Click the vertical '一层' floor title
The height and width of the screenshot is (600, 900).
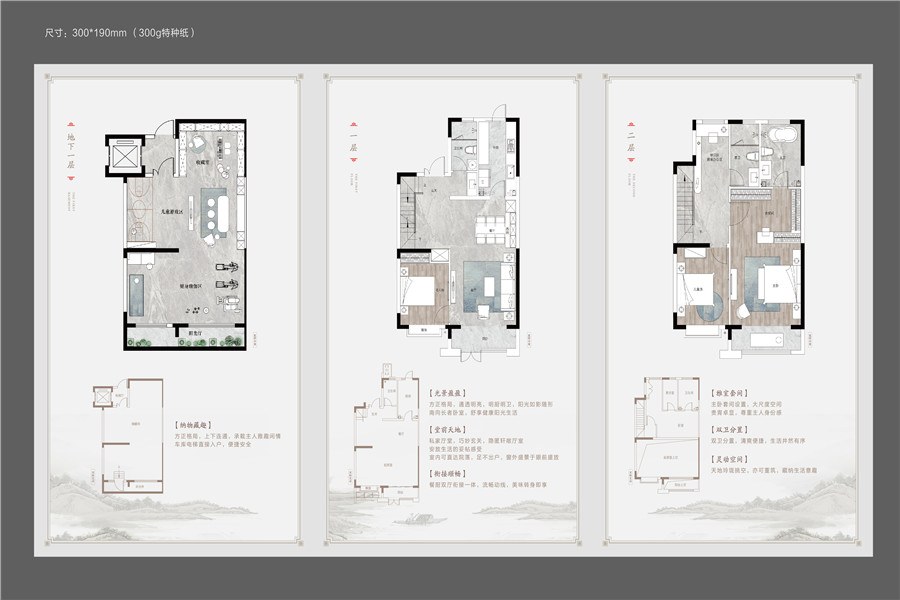354,142
